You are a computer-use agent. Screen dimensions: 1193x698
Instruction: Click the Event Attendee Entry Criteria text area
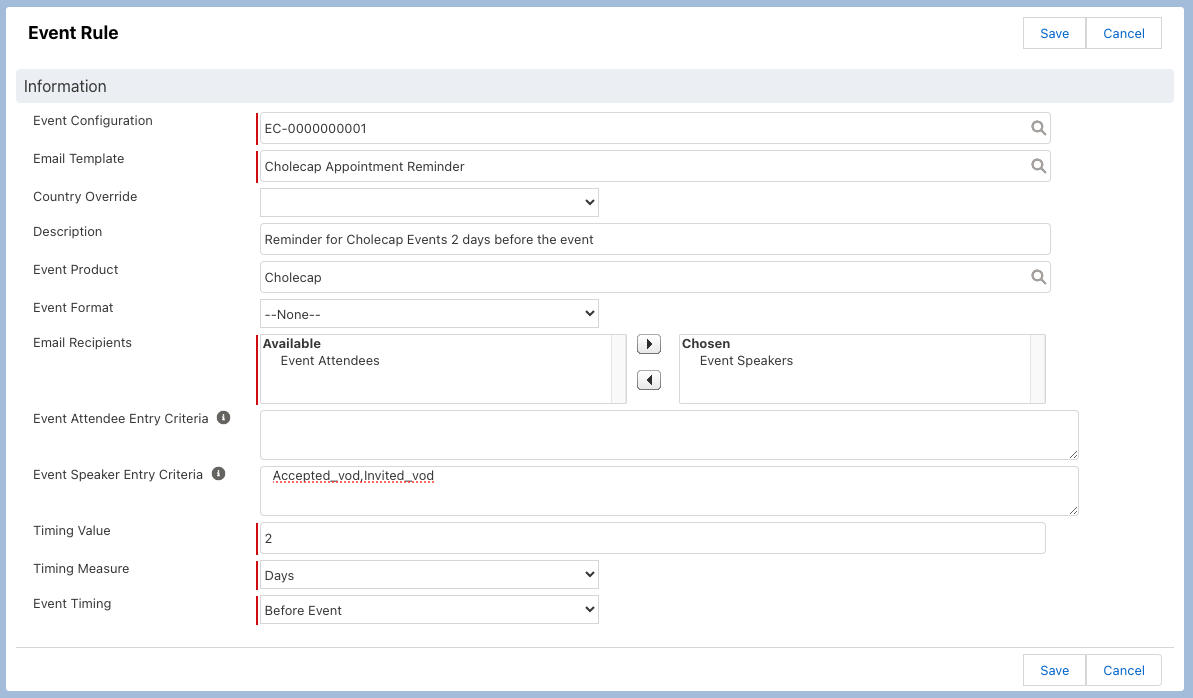pos(669,435)
